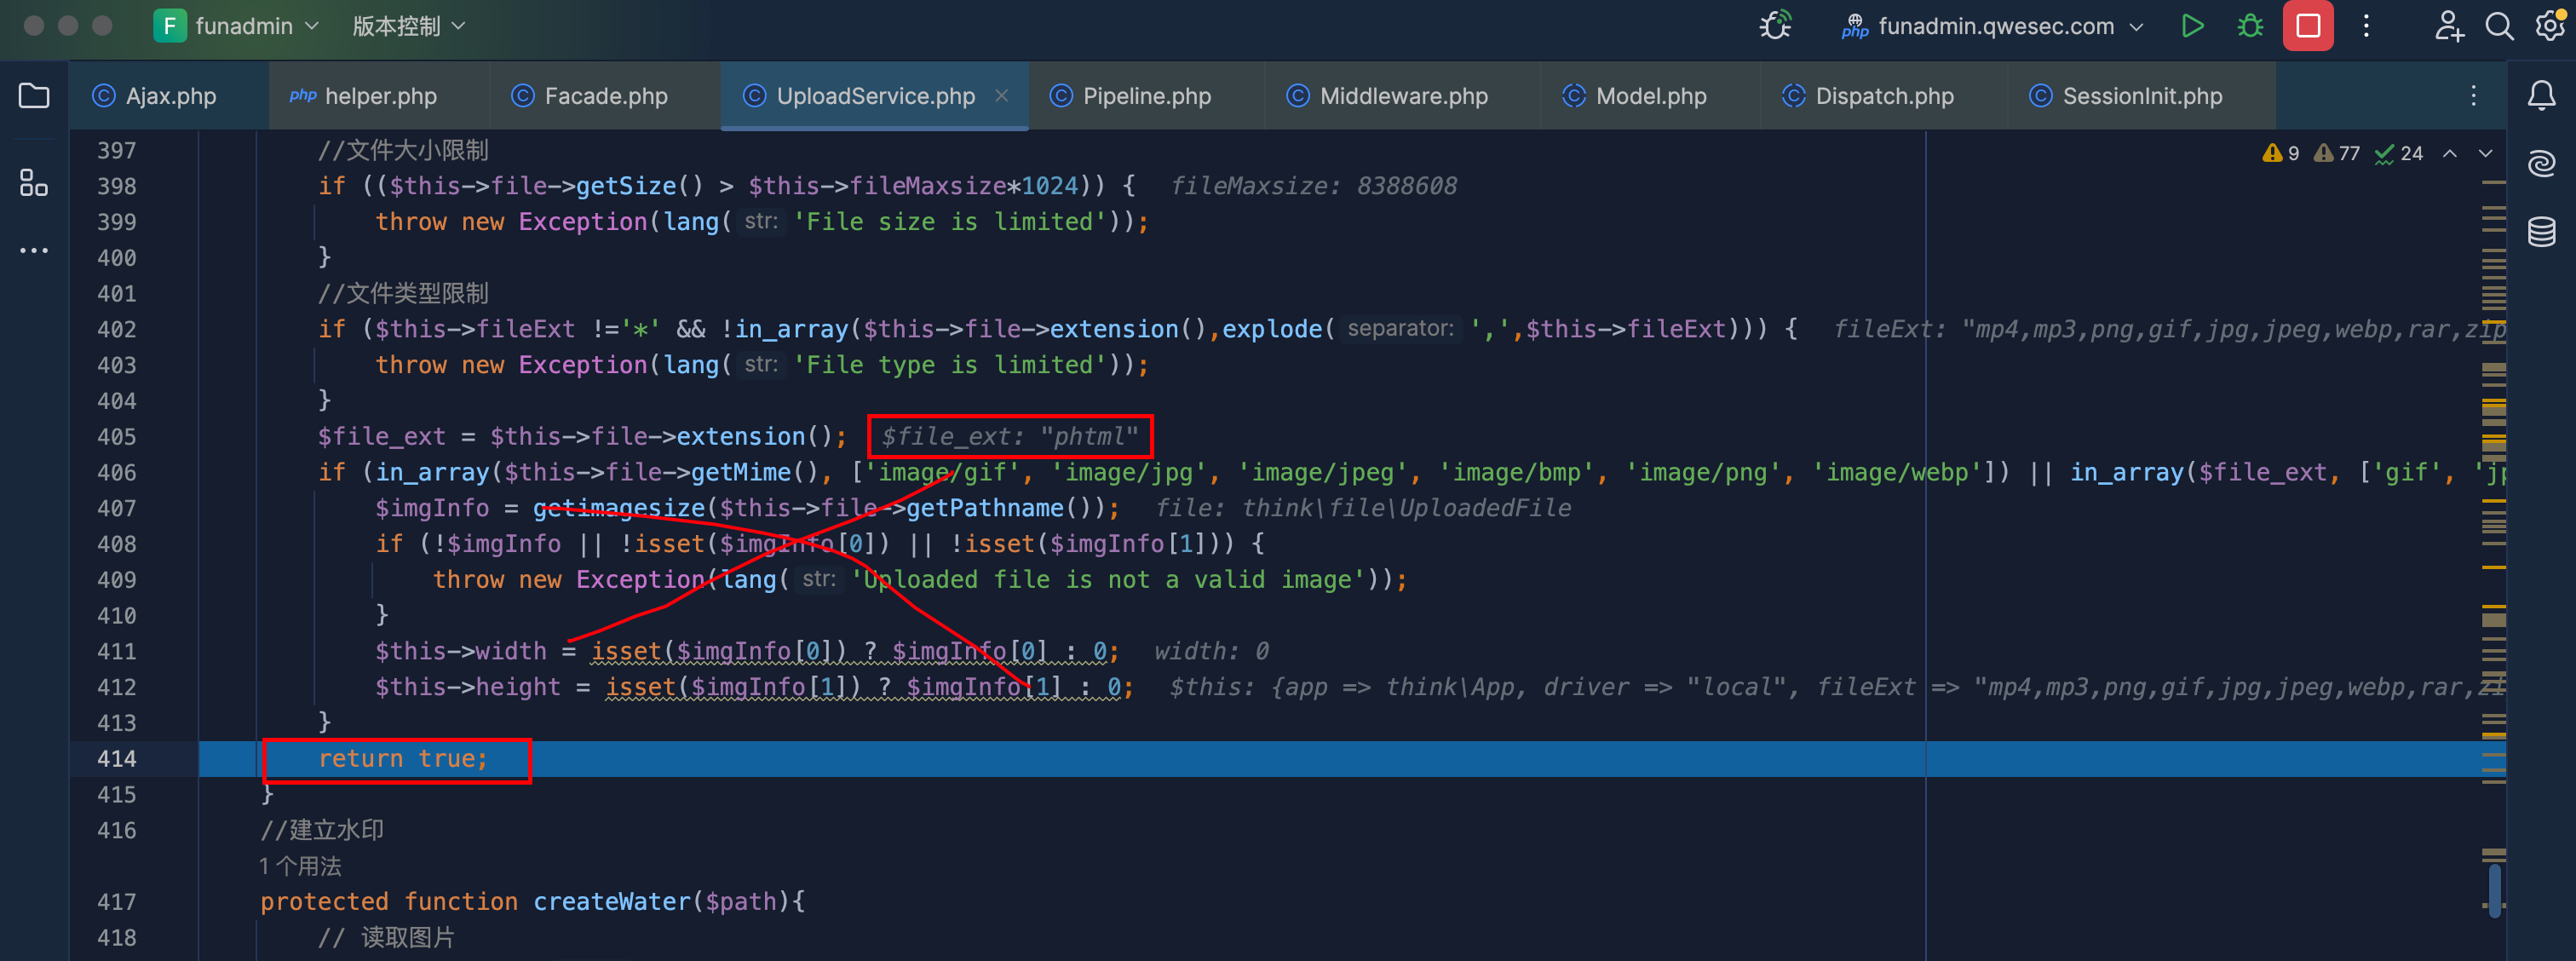Open the Project folder tool window

[x=34, y=96]
